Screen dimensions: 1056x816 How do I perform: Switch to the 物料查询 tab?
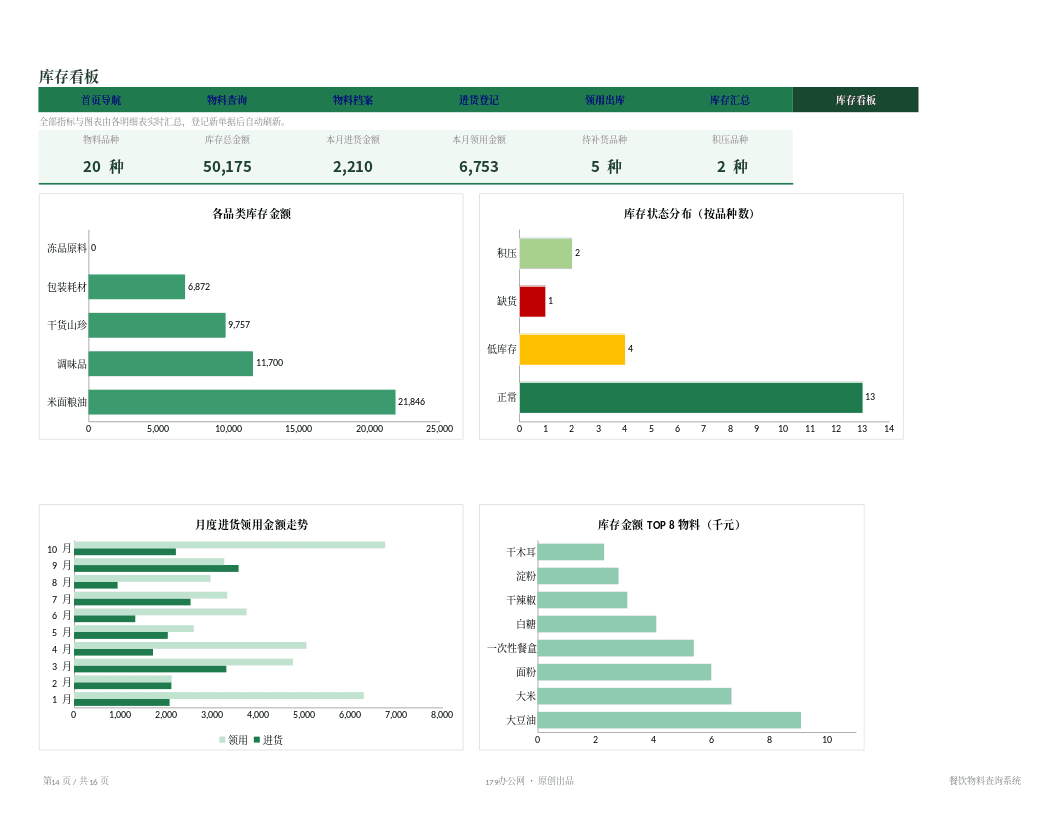227,100
